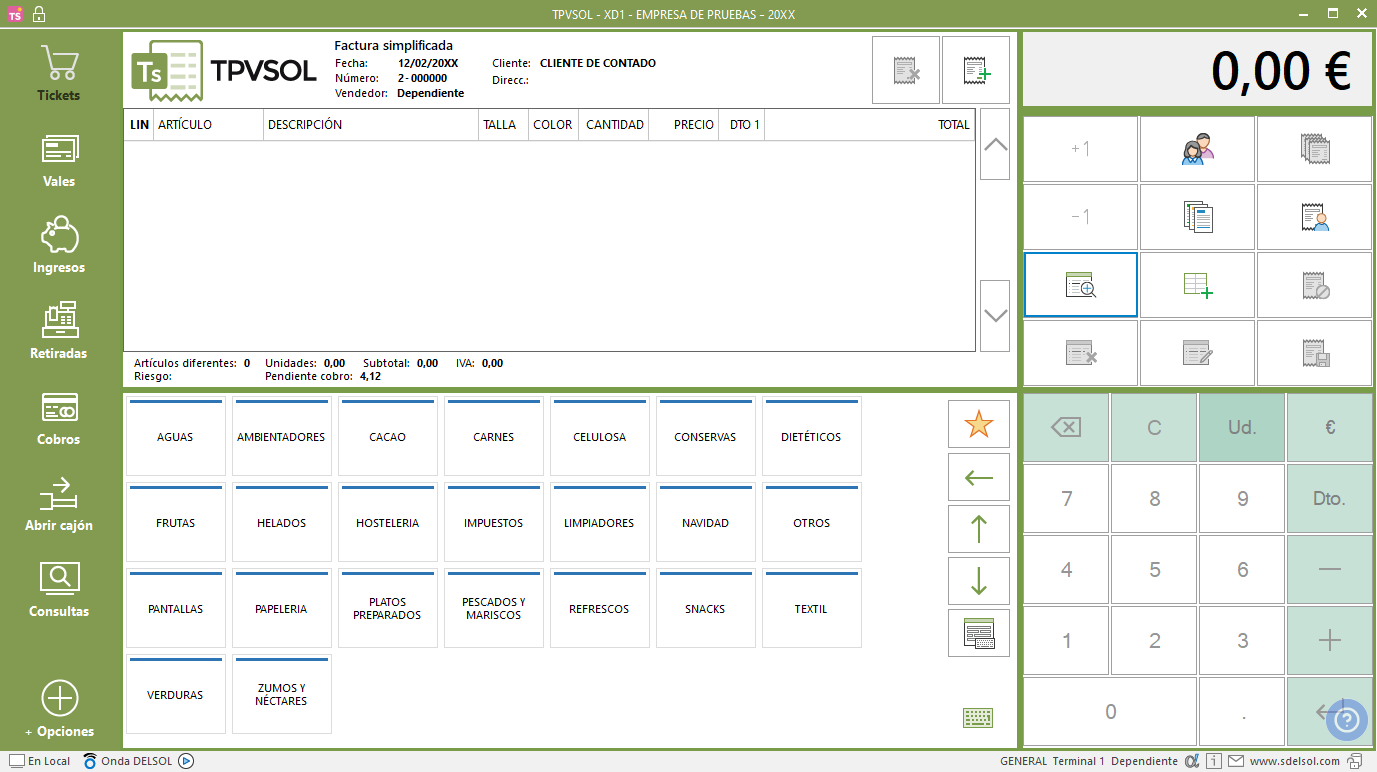This screenshot has width=1377, height=772.
Task: Play Onda DELSOL radio button
Action: pyautogui.click(x=186, y=761)
